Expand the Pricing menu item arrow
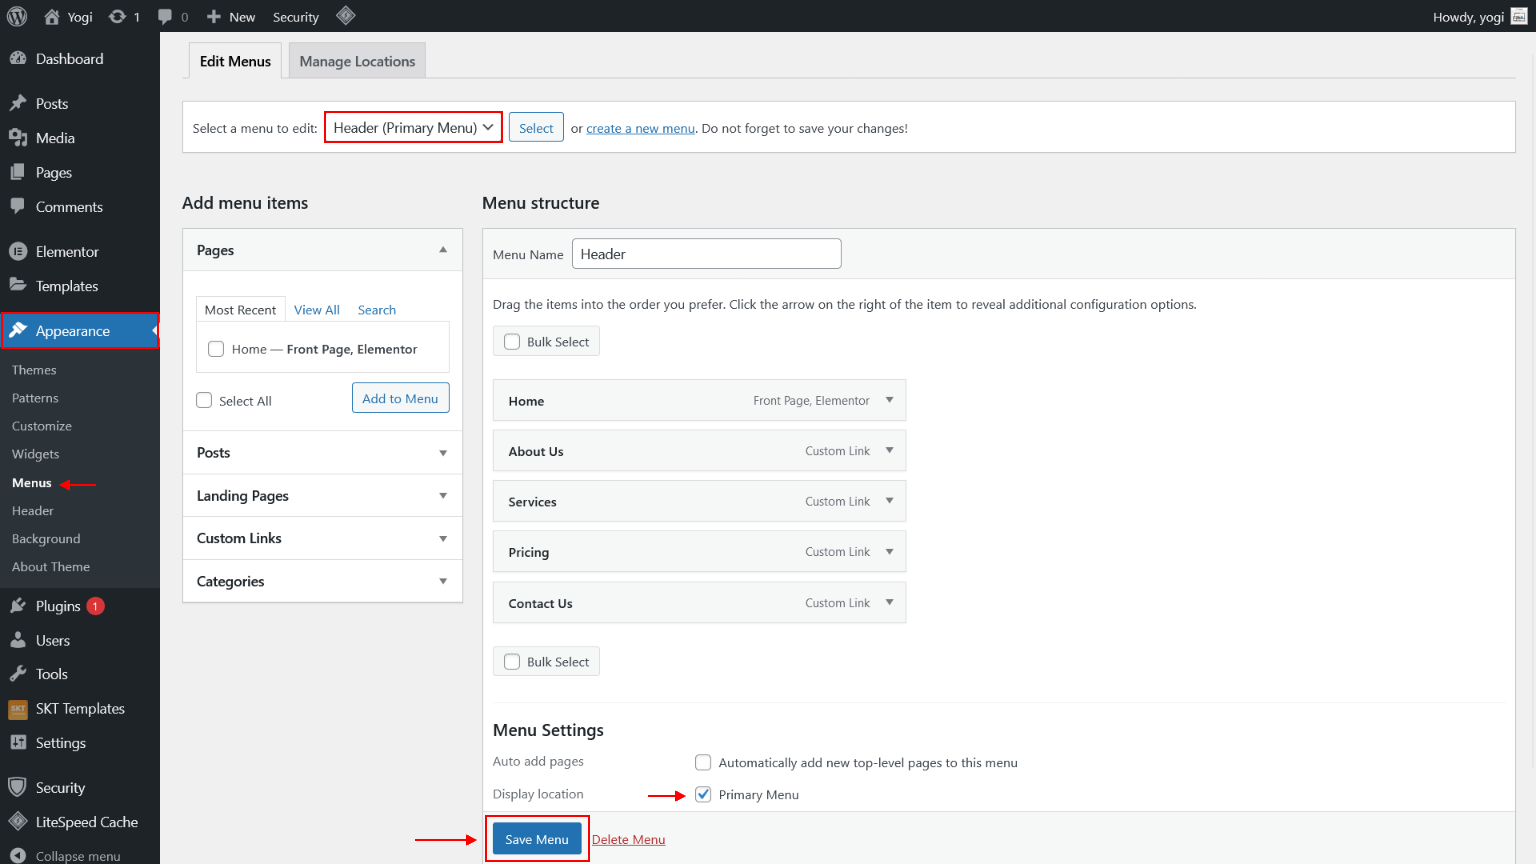This screenshot has width=1536, height=864. point(889,551)
